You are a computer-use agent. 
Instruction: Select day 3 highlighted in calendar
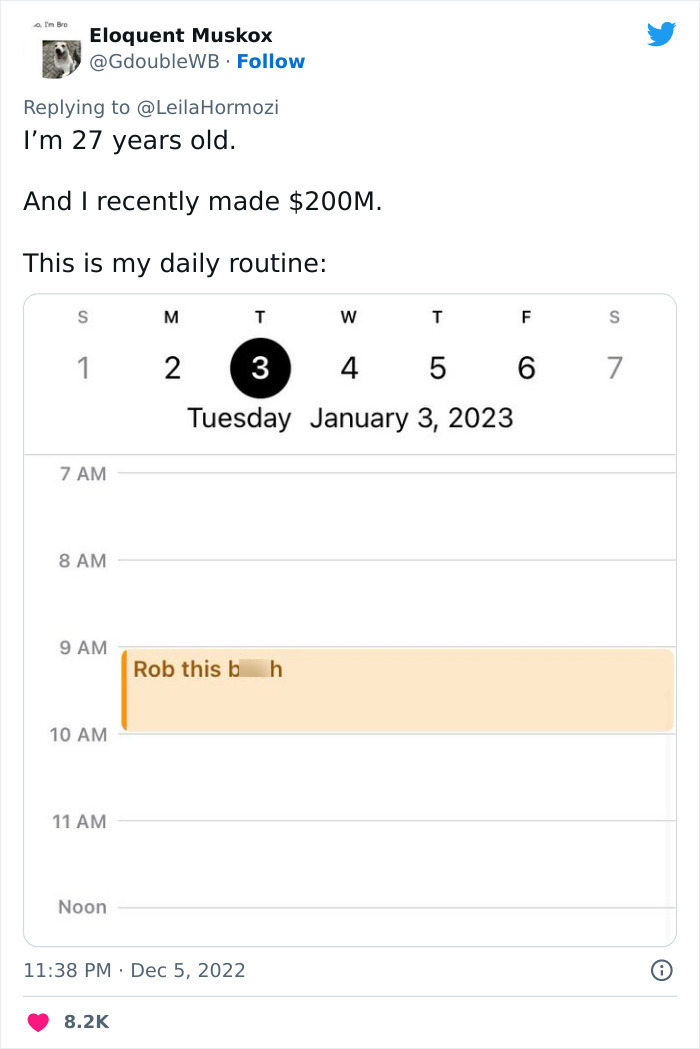pyautogui.click(x=260, y=368)
